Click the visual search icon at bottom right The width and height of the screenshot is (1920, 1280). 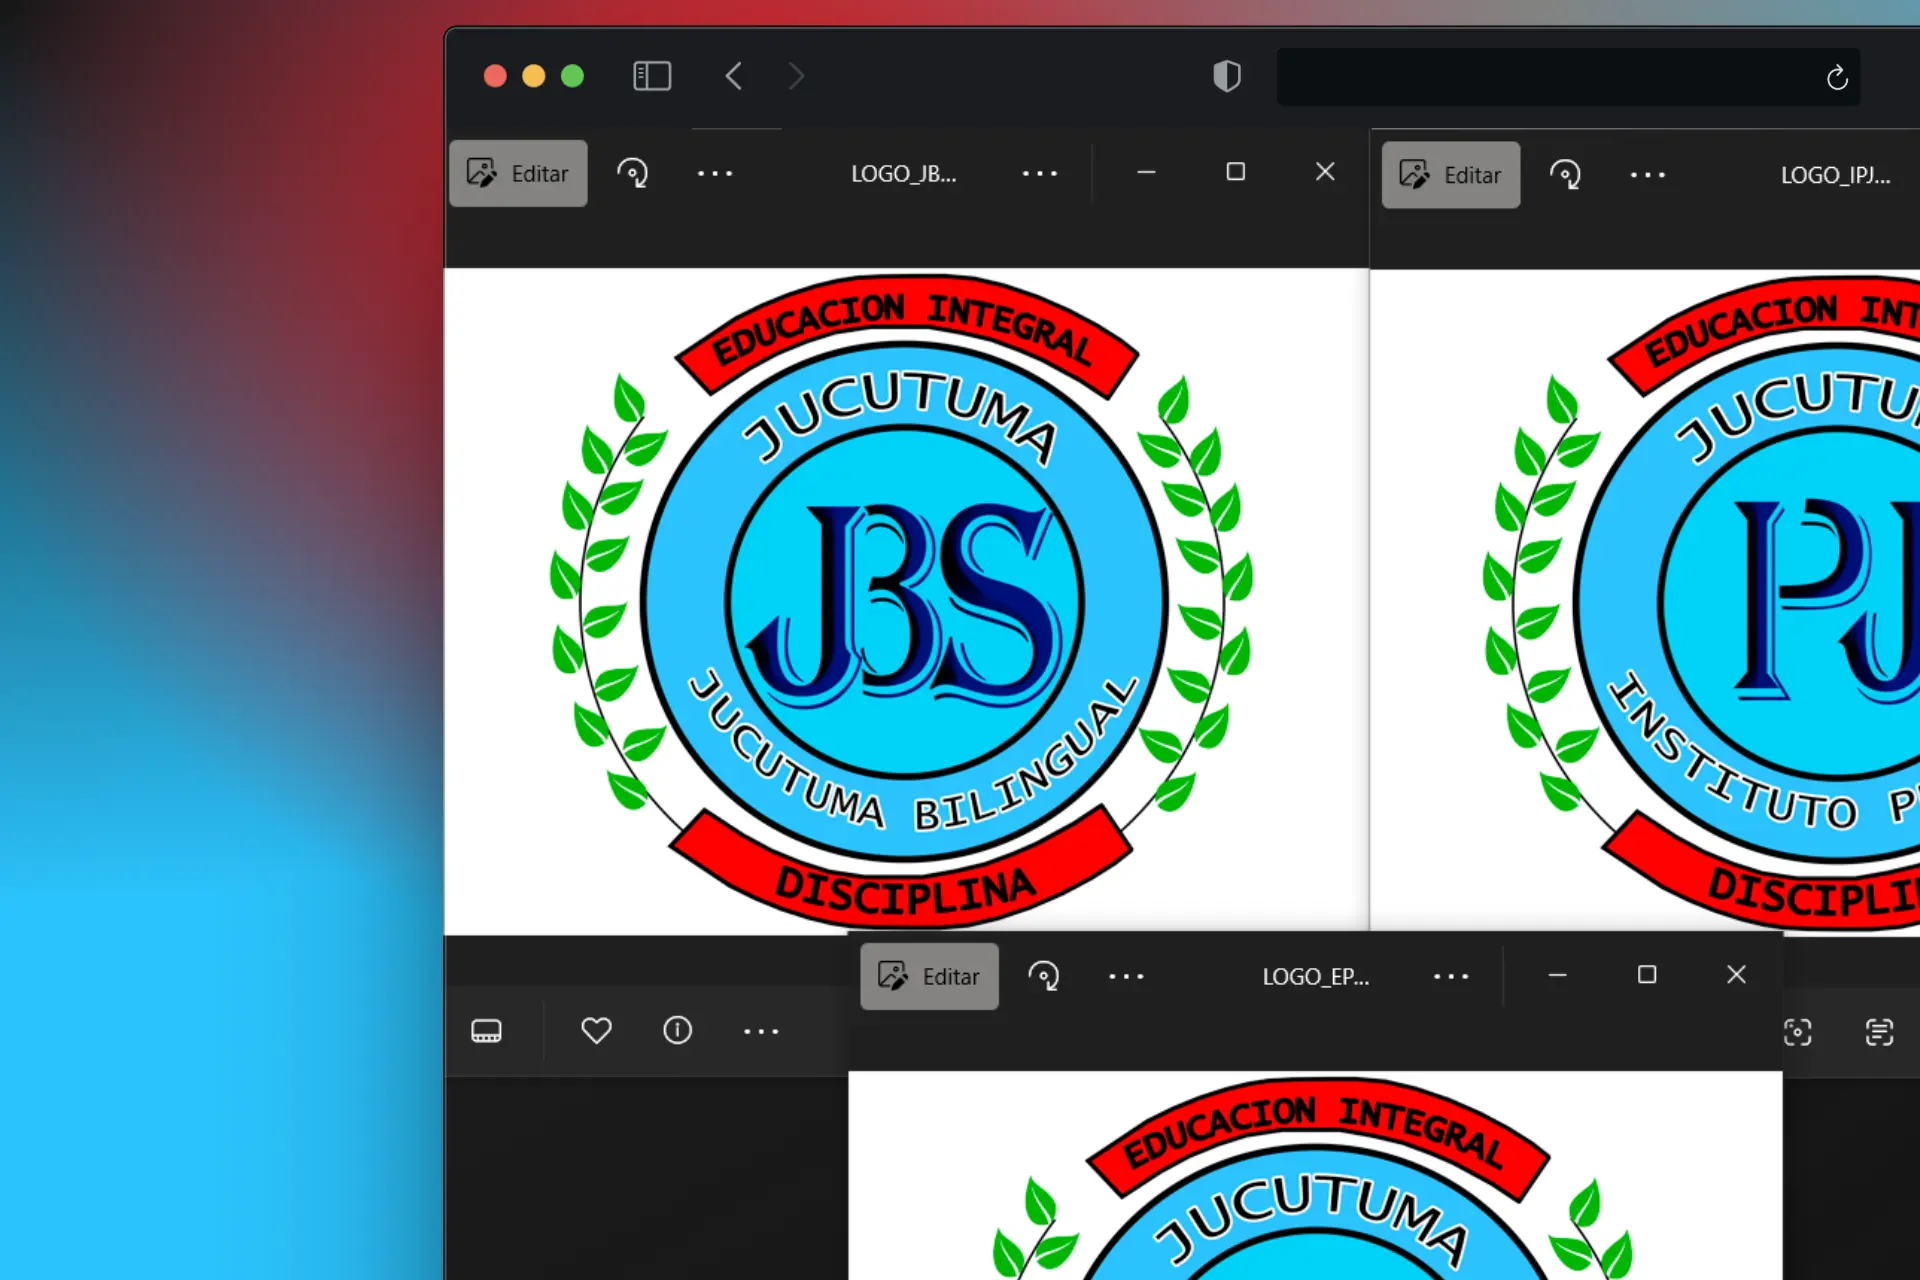point(1797,1032)
